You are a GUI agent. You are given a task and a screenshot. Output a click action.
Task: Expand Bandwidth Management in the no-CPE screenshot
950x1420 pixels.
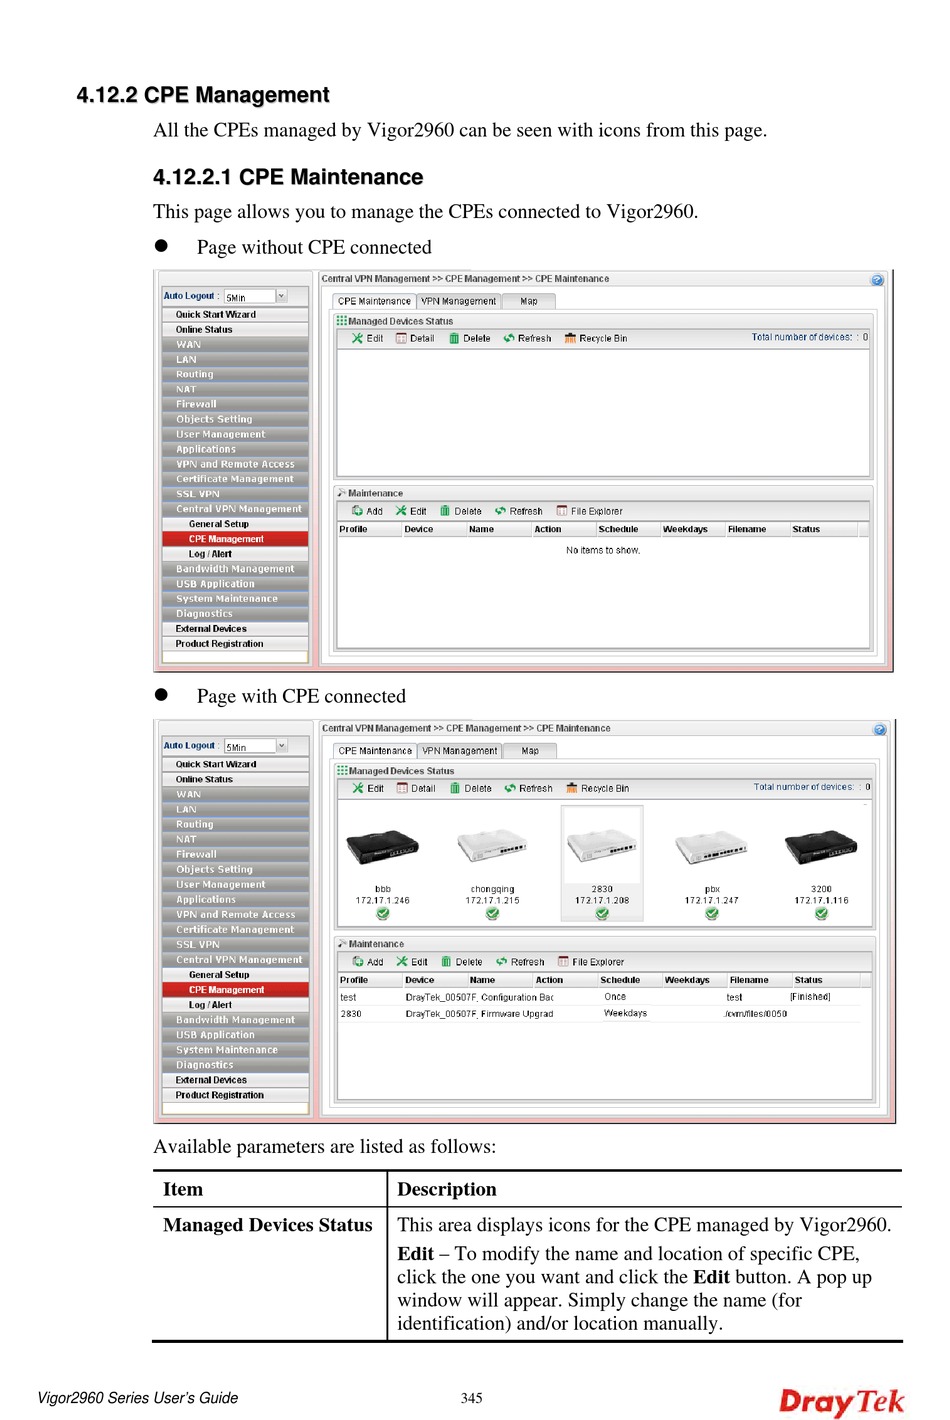coord(235,568)
